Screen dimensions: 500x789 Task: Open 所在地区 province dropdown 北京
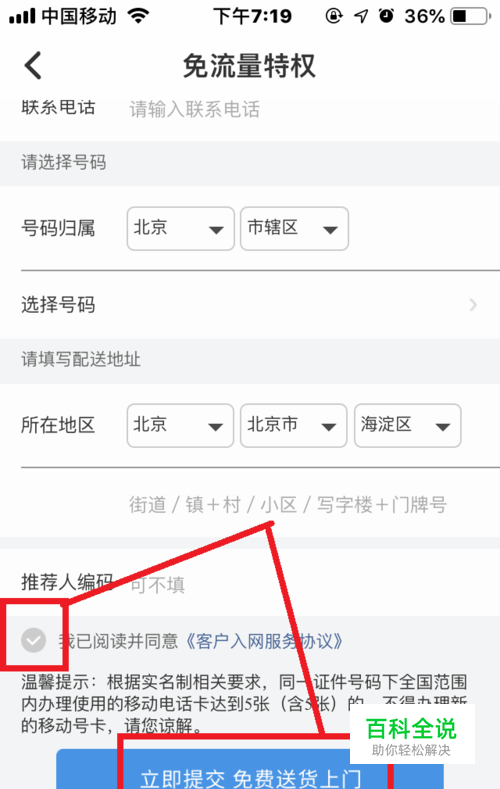180,425
